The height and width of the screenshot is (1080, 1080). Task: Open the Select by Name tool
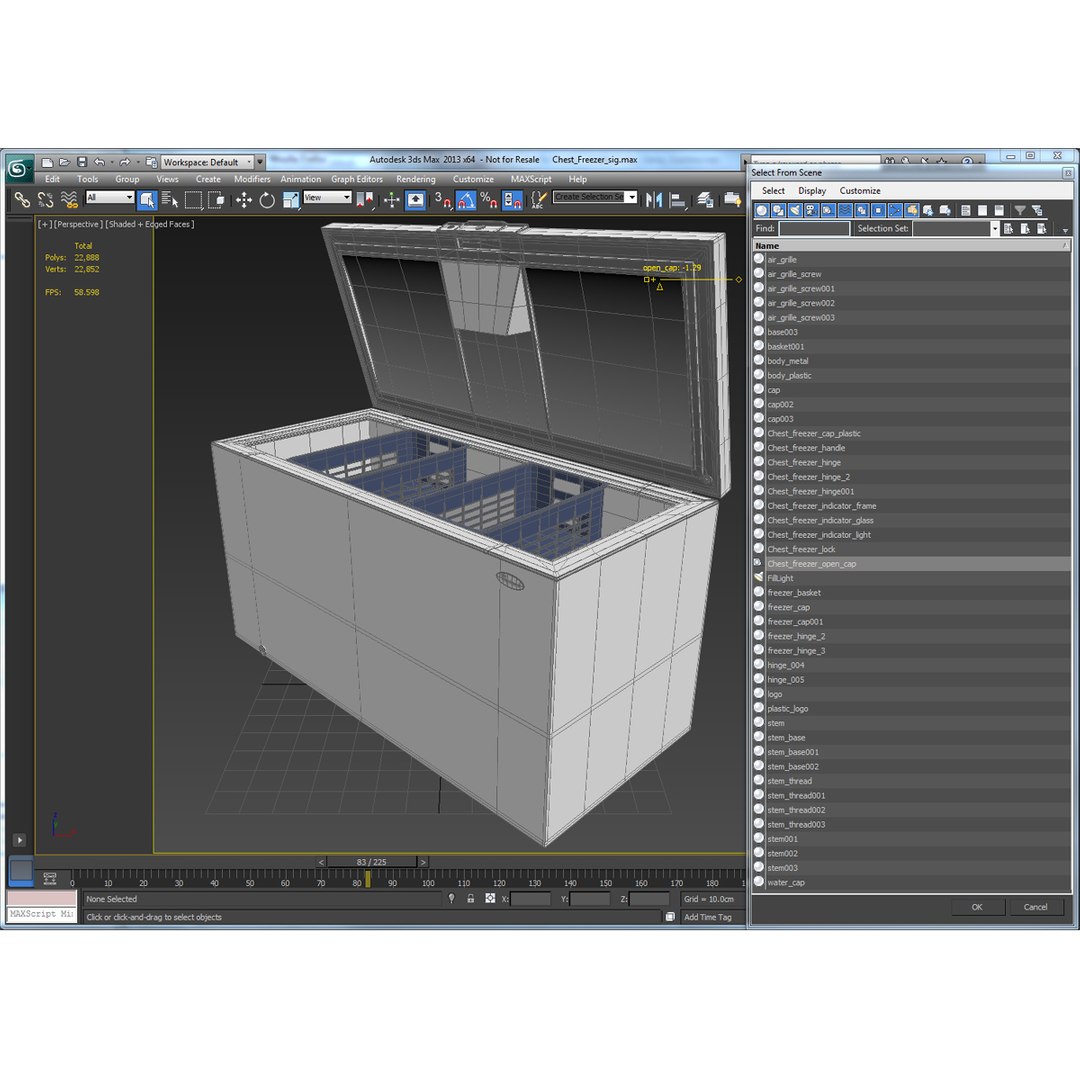(169, 200)
